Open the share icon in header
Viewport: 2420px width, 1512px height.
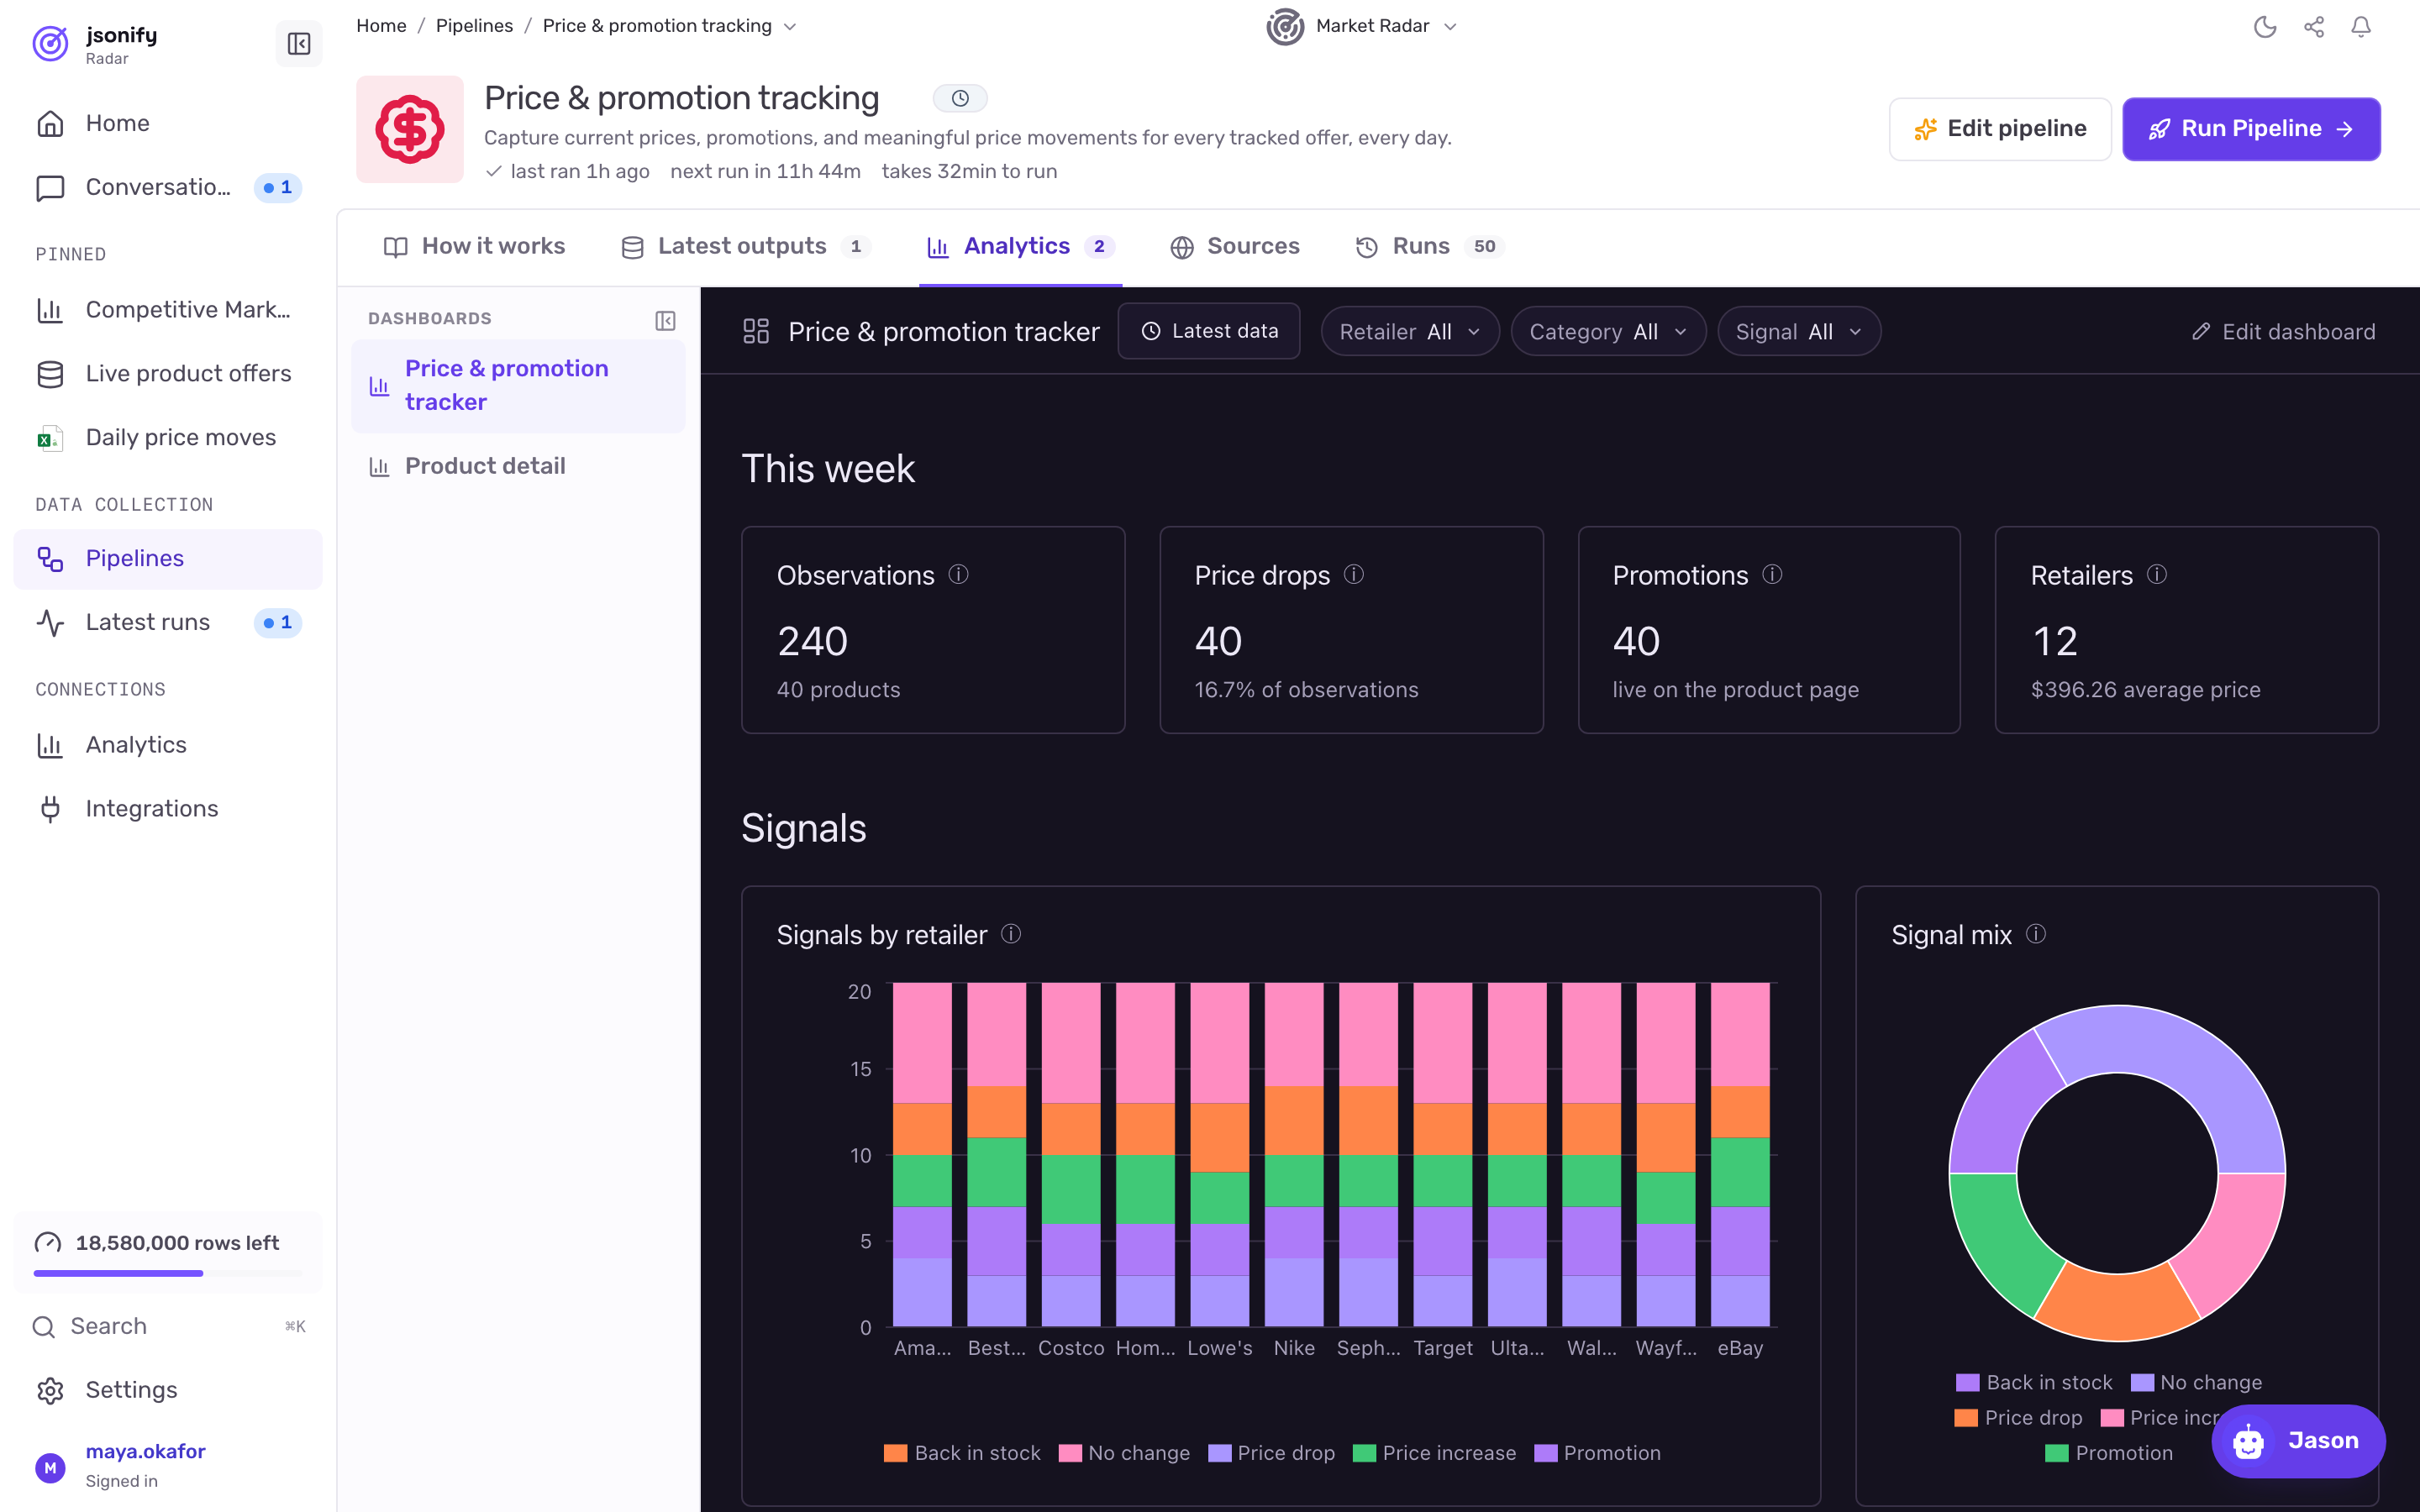click(2313, 27)
